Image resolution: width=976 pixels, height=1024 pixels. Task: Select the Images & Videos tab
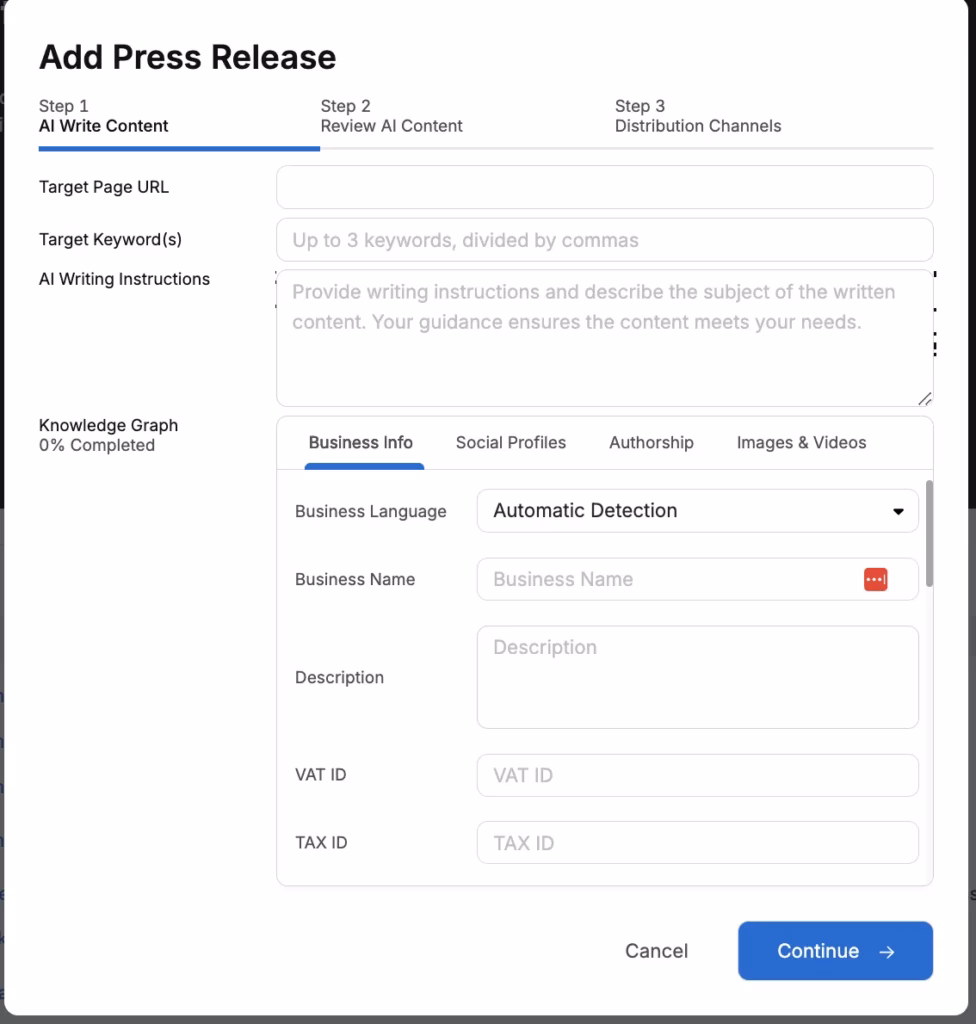pos(801,442)
